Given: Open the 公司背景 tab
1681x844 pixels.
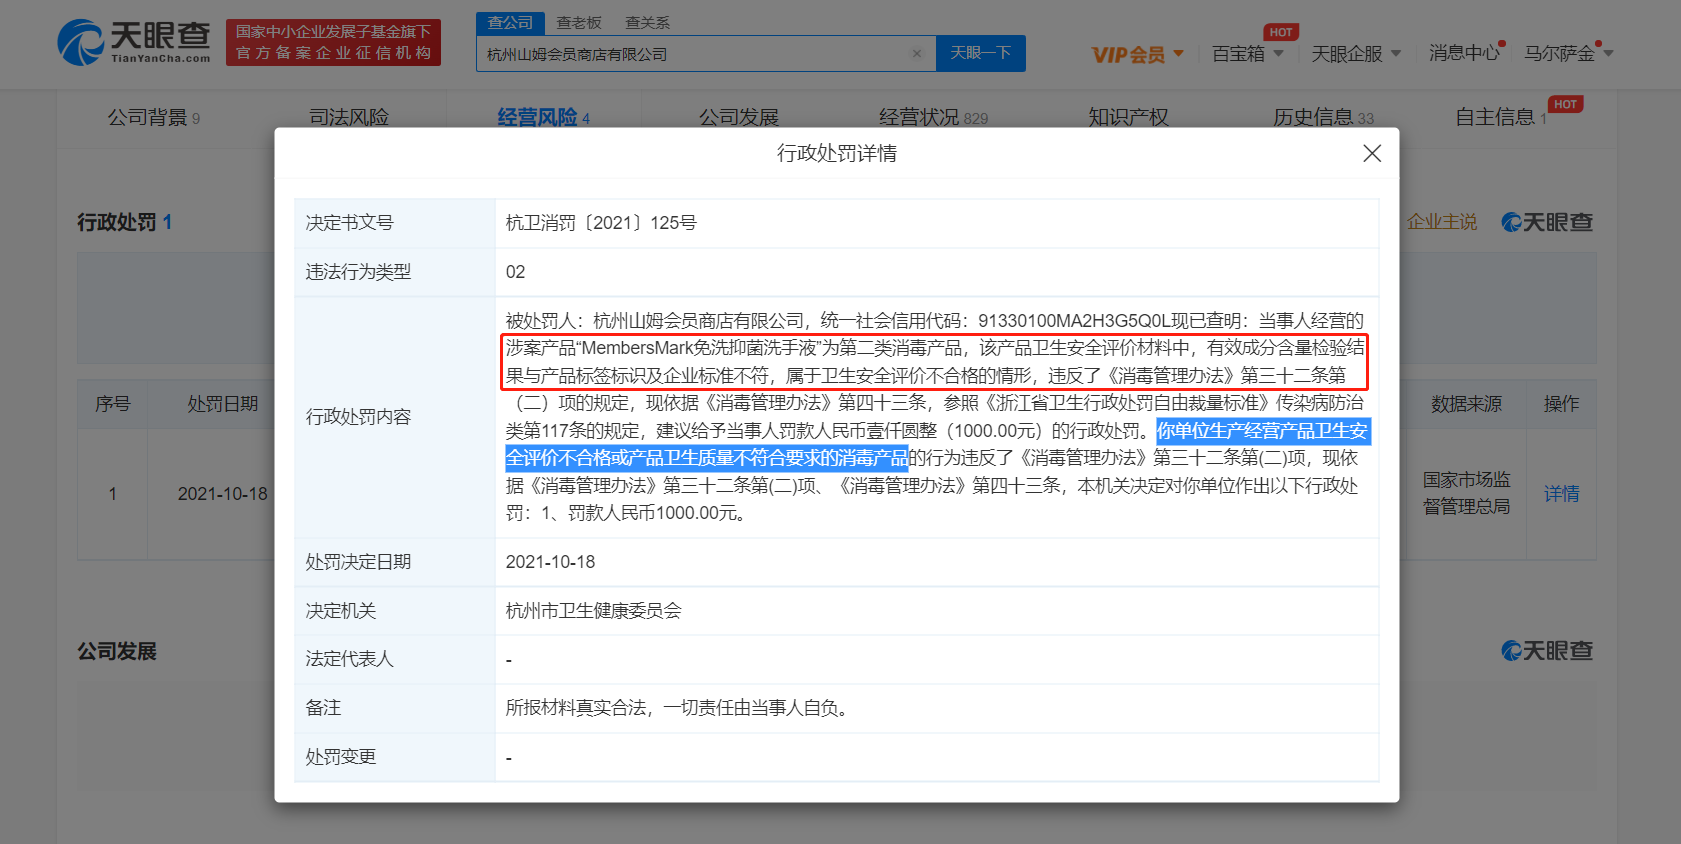Looking at the screenshot, I should click(154, 118).
